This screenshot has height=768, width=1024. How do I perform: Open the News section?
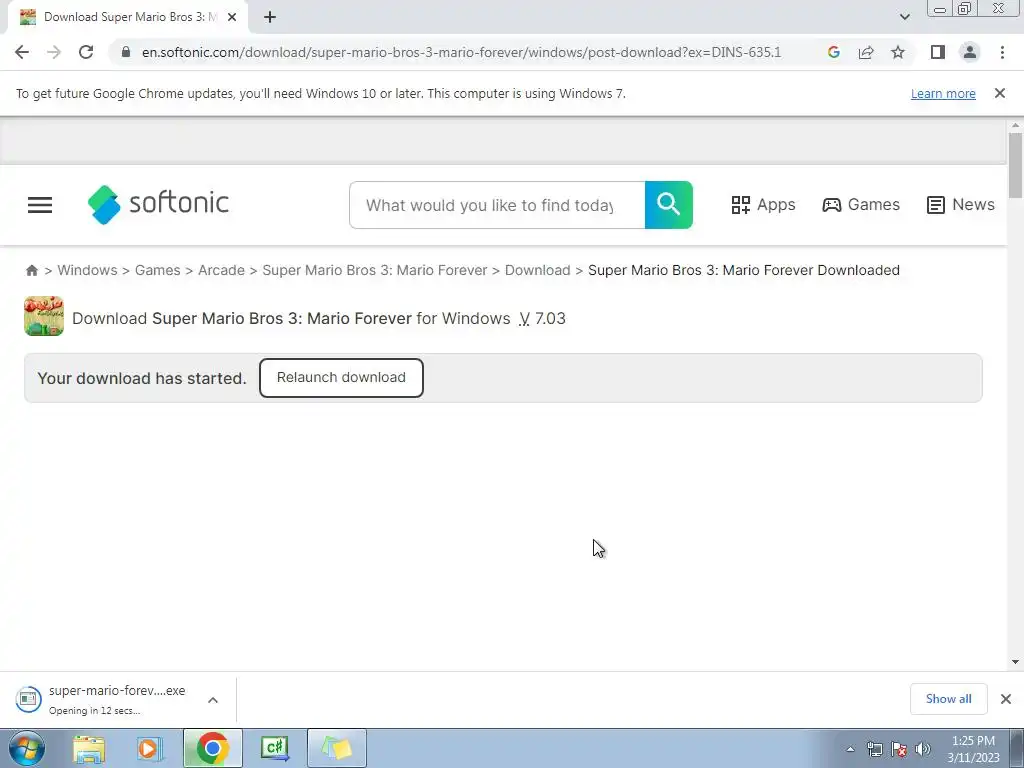pyautogui.click(x=961, y=204)
